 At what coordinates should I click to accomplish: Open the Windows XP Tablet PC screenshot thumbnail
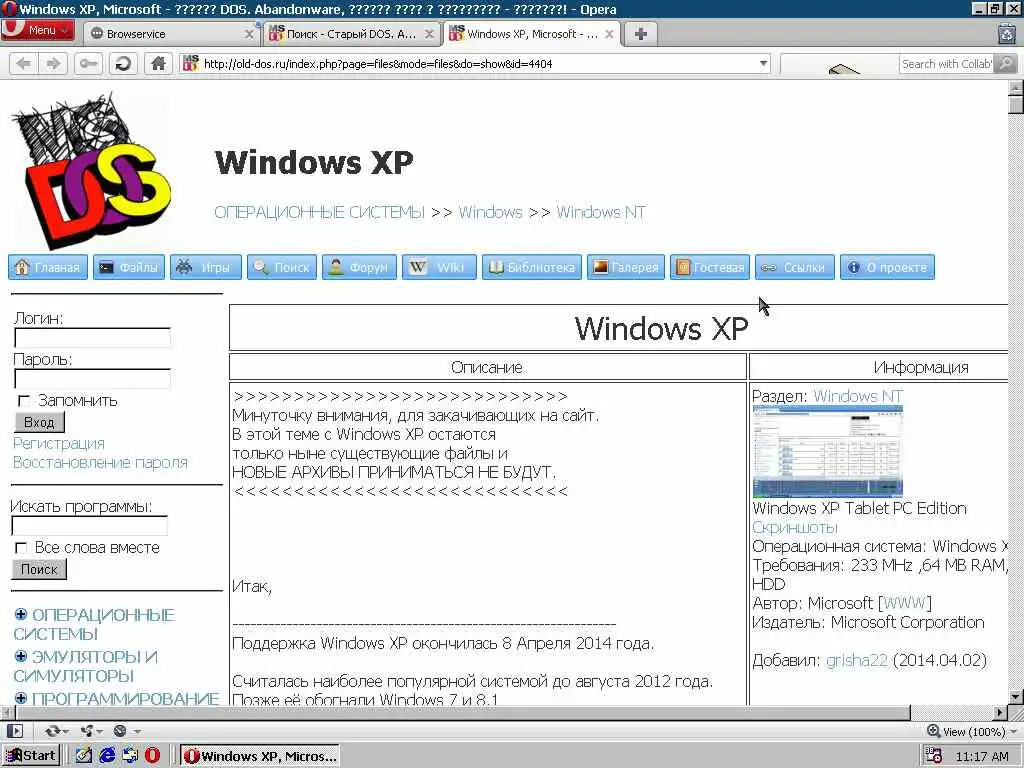click(827, 451)
